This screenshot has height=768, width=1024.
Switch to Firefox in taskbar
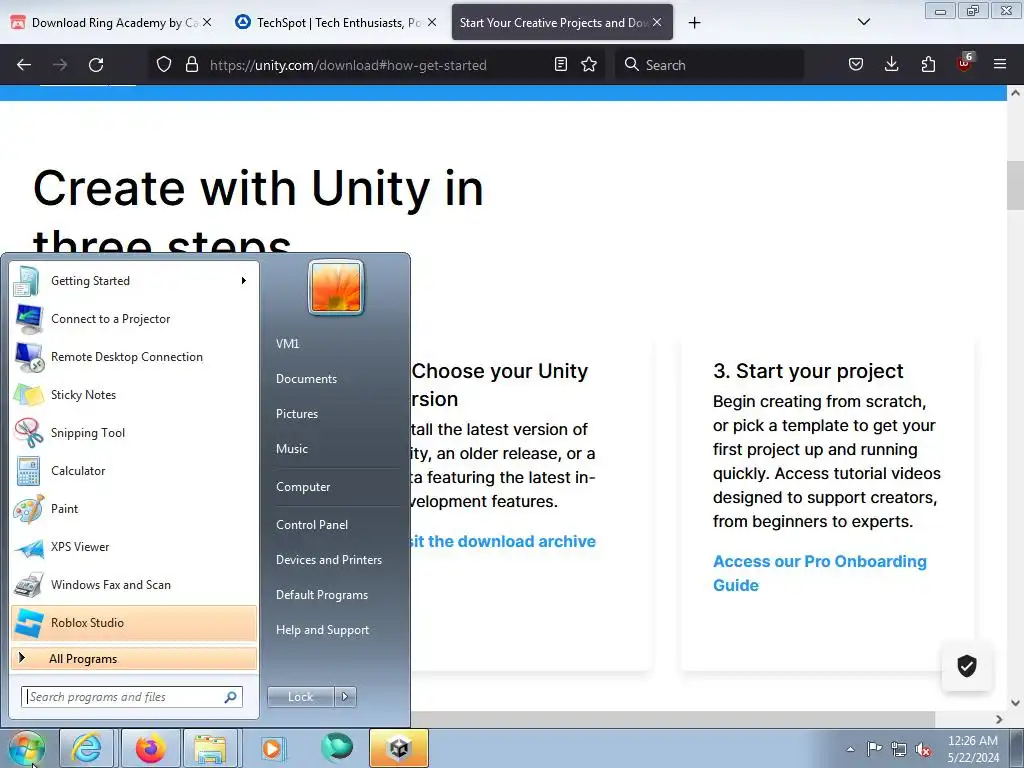pos(150,748)
